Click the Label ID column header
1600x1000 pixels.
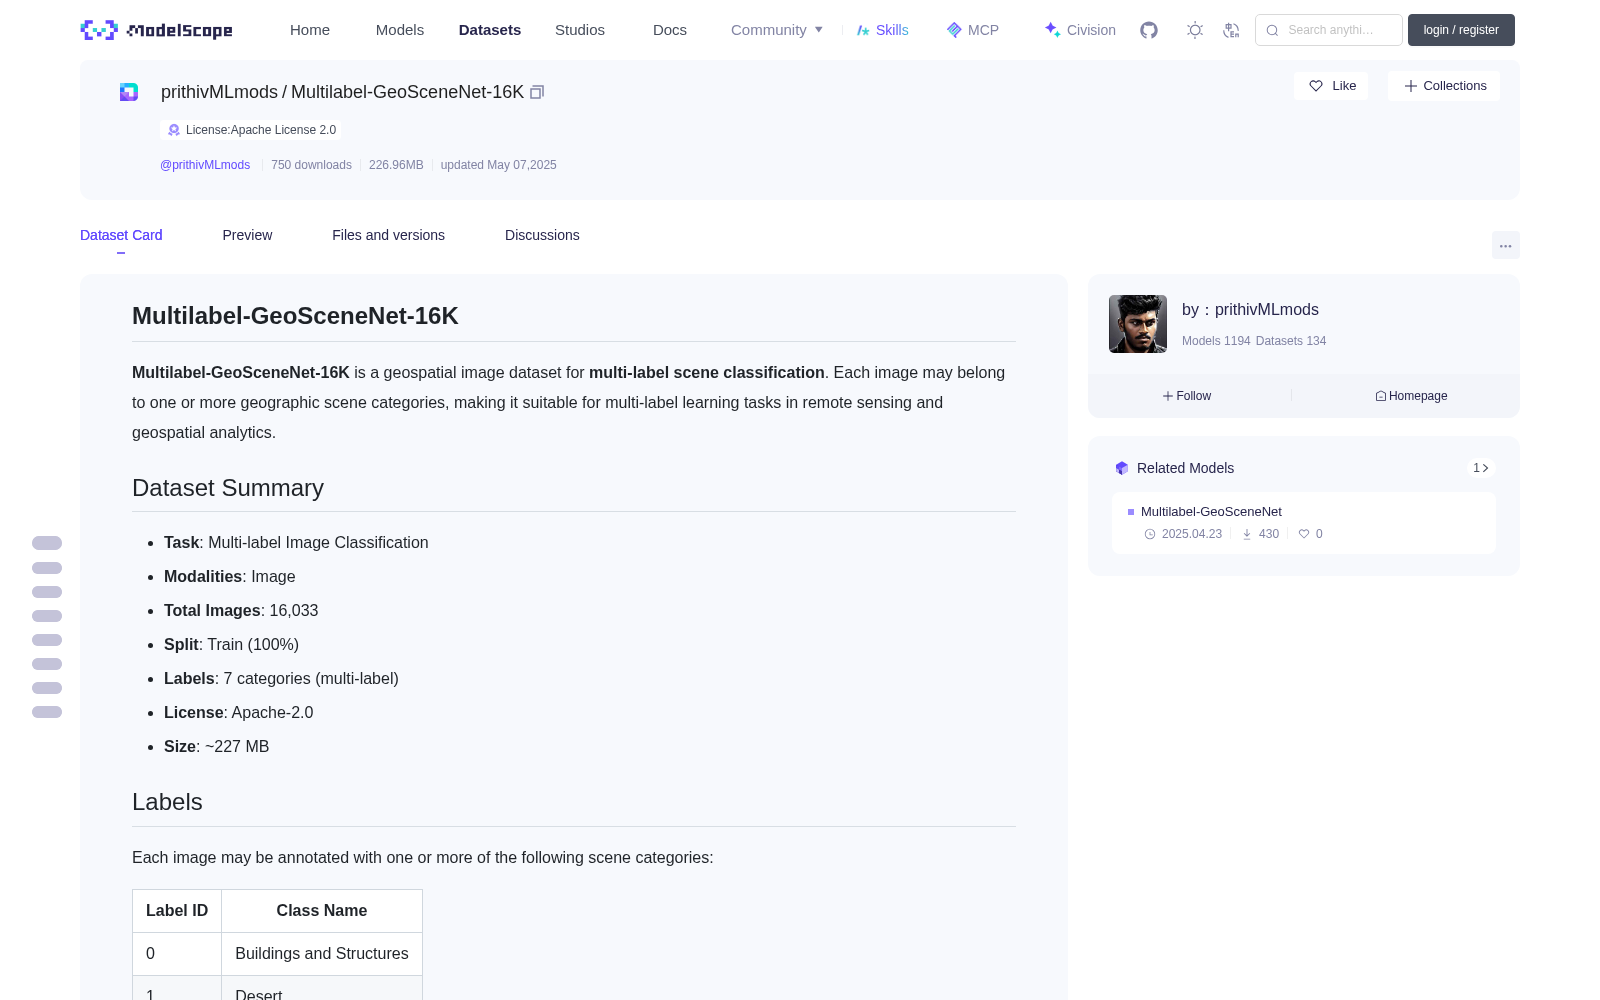tap(177, 911)
